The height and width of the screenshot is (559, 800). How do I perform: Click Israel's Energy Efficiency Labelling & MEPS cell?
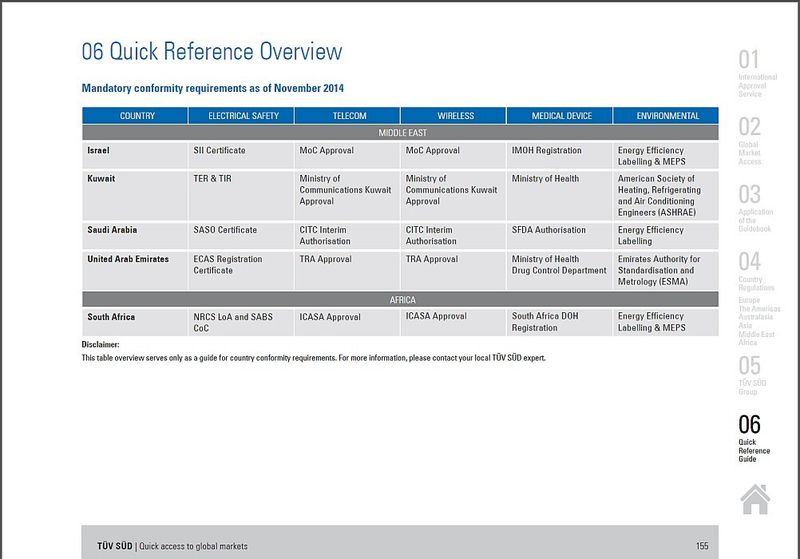[666, 156]
